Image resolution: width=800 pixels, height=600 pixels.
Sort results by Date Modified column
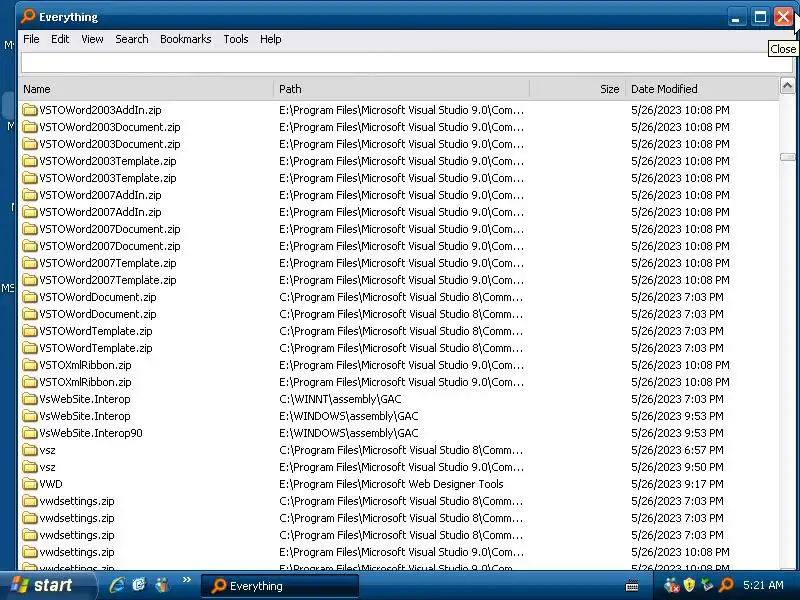point(702,89)
